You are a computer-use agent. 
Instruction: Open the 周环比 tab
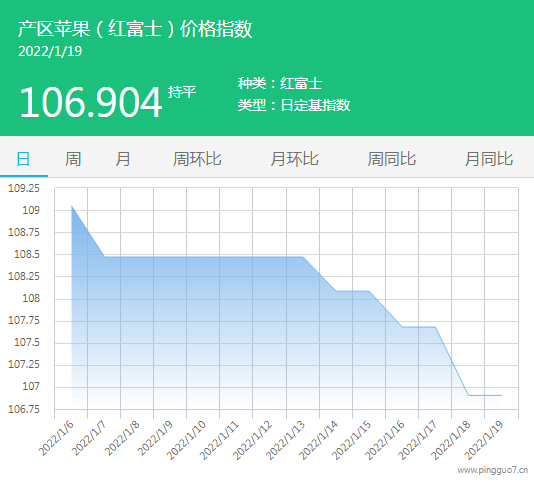[x=197, y=159]
